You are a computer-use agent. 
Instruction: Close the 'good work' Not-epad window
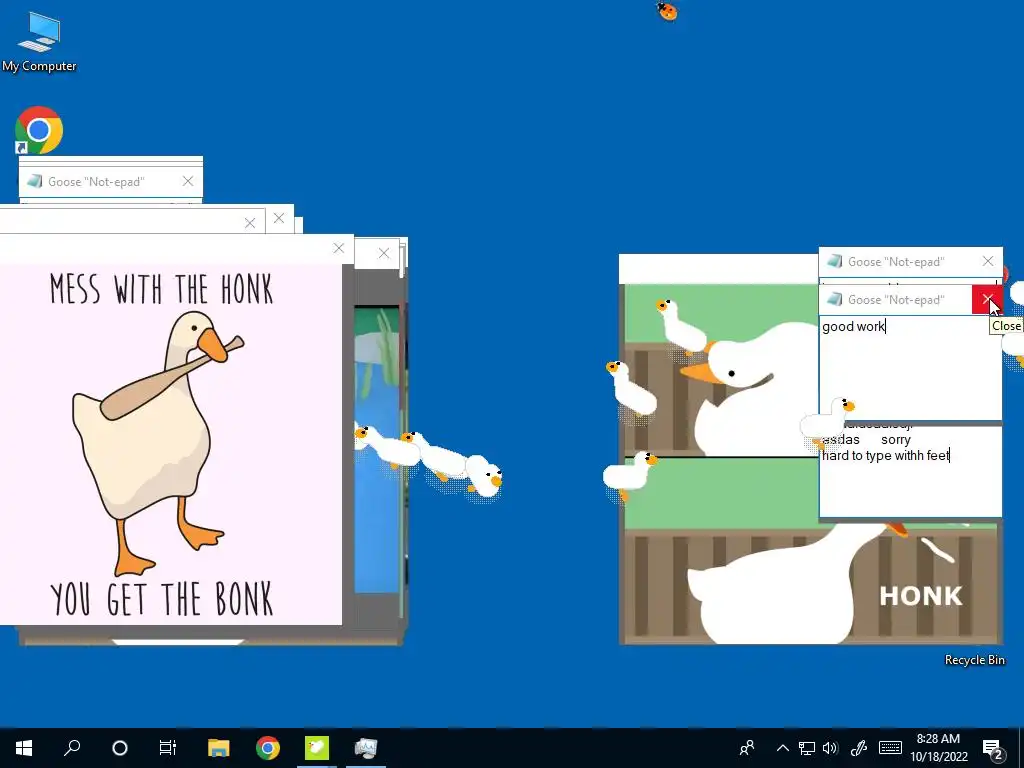click(987, 300)
